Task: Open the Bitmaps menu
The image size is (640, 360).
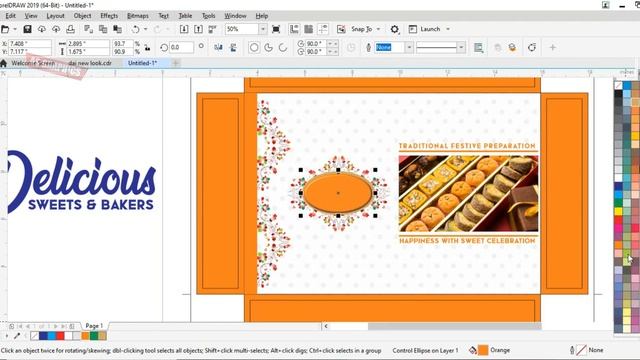Action: coord(138,16)
